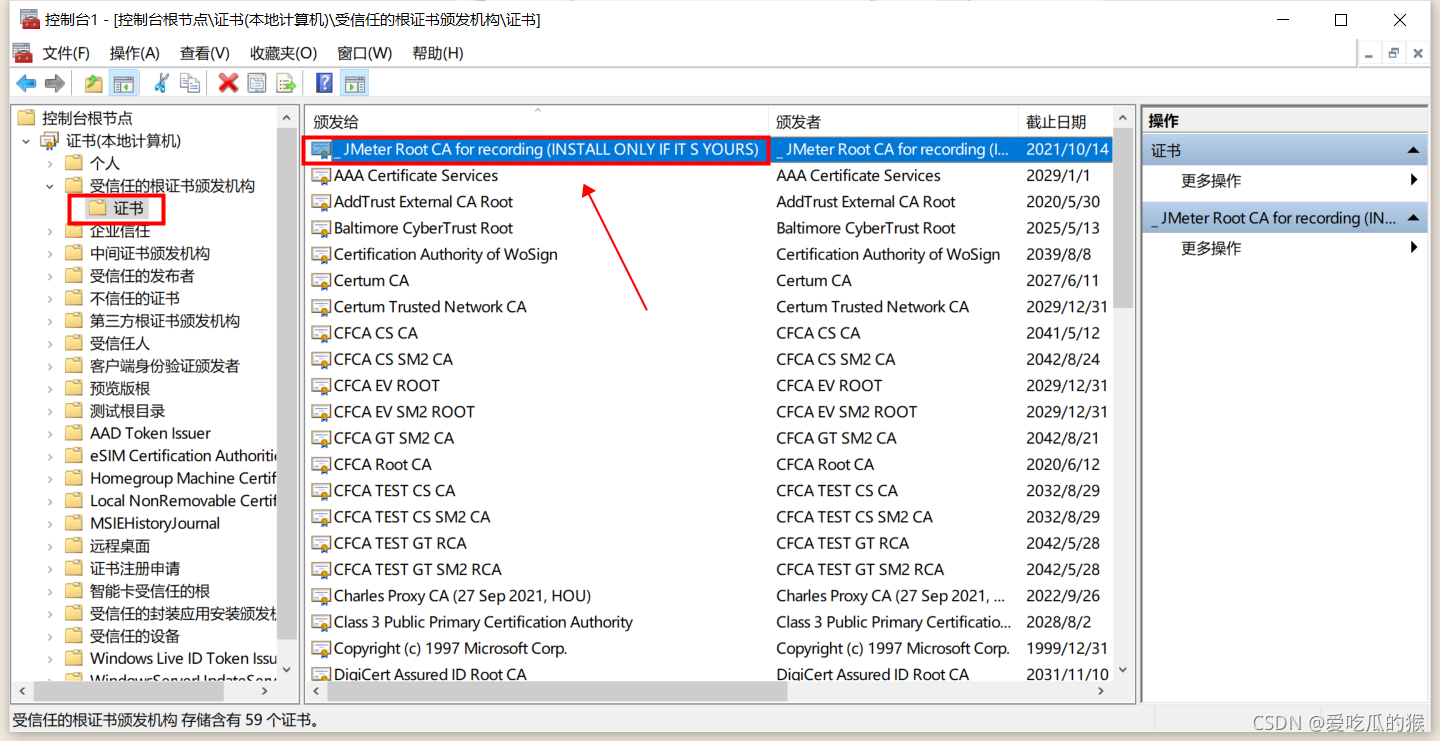This screenshot has width=1440, height=741.
Task: Click the certificate icon for CFCA EV ROOT
Action: [321, 386]
